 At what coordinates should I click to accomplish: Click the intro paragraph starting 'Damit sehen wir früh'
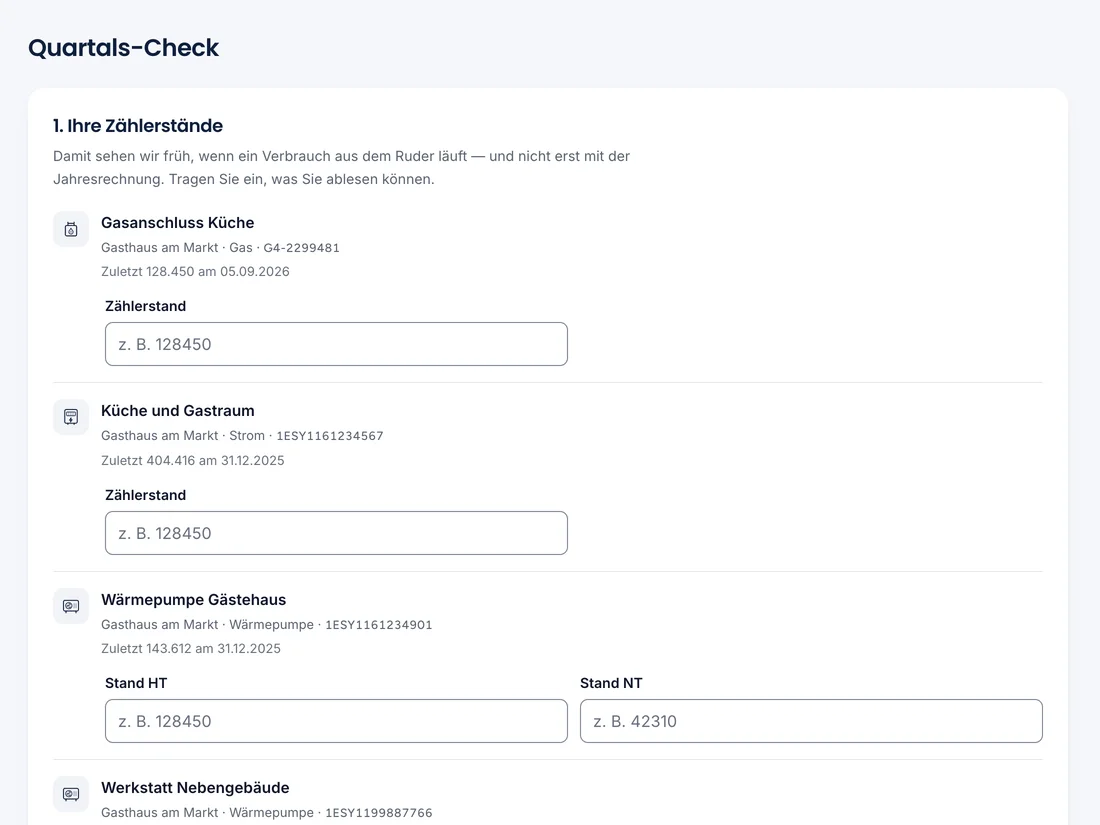(342, 168)
